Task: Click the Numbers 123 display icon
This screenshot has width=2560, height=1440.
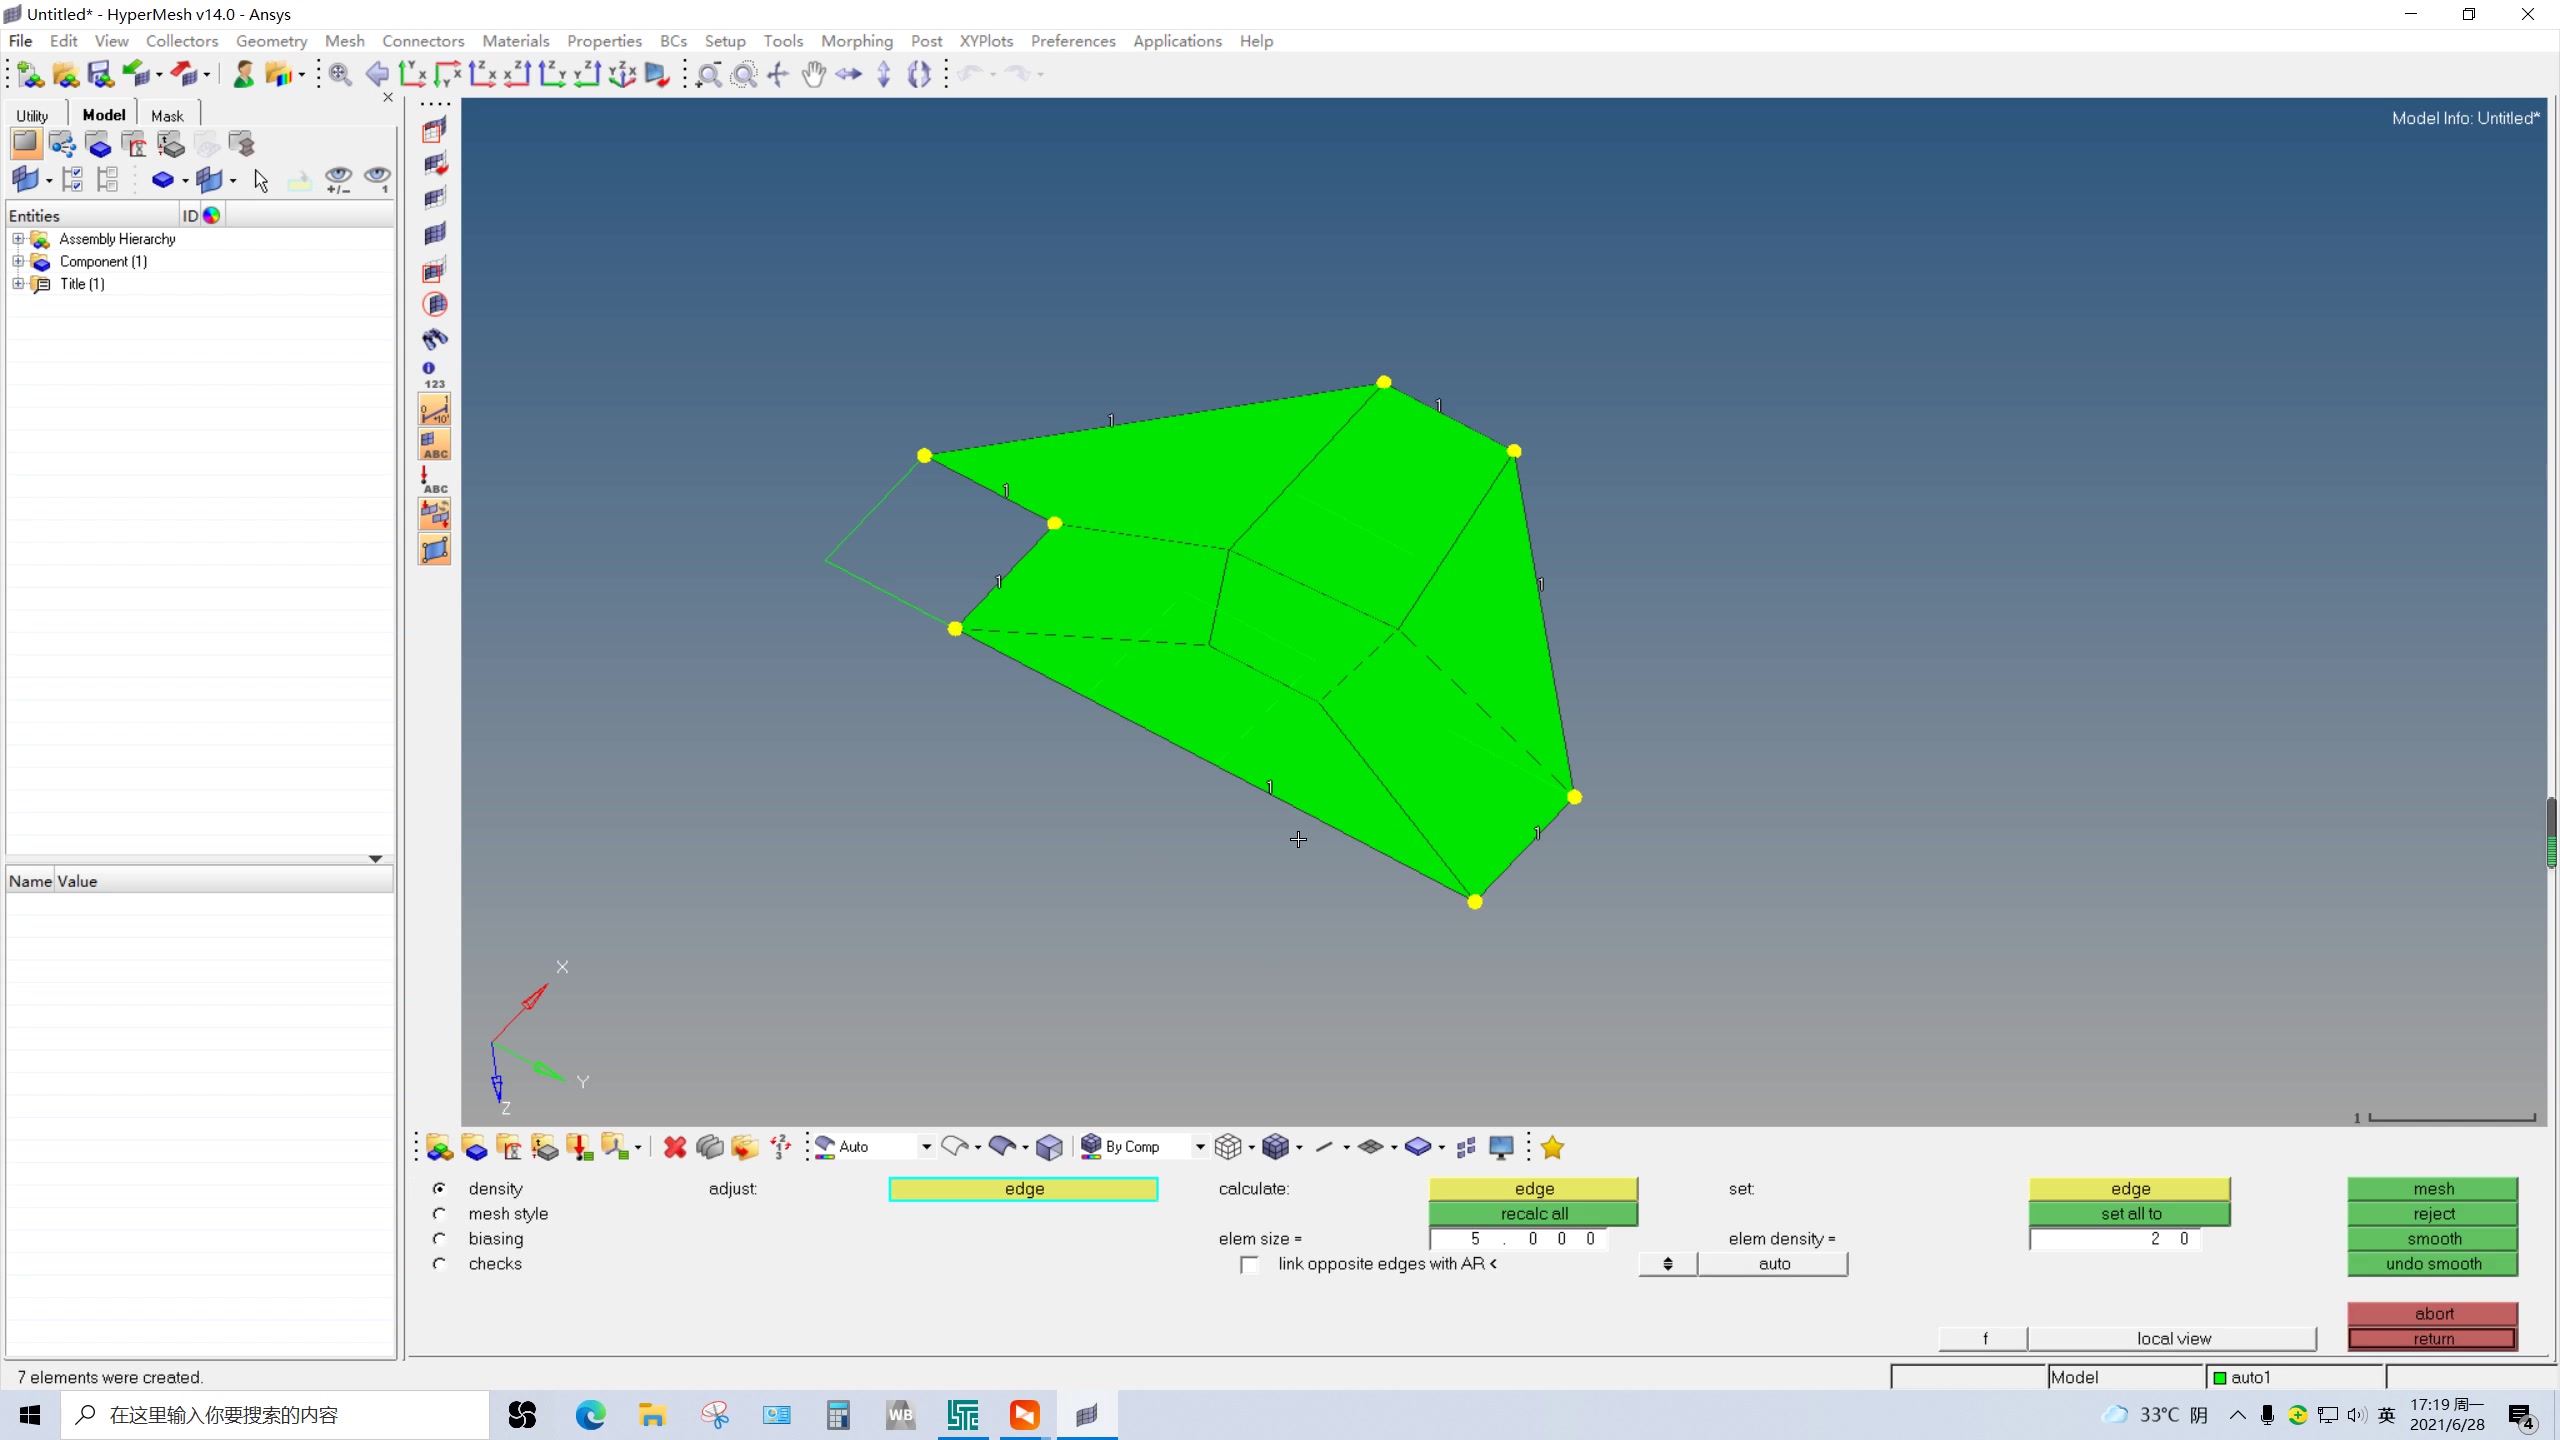Action: pos(433,374)
